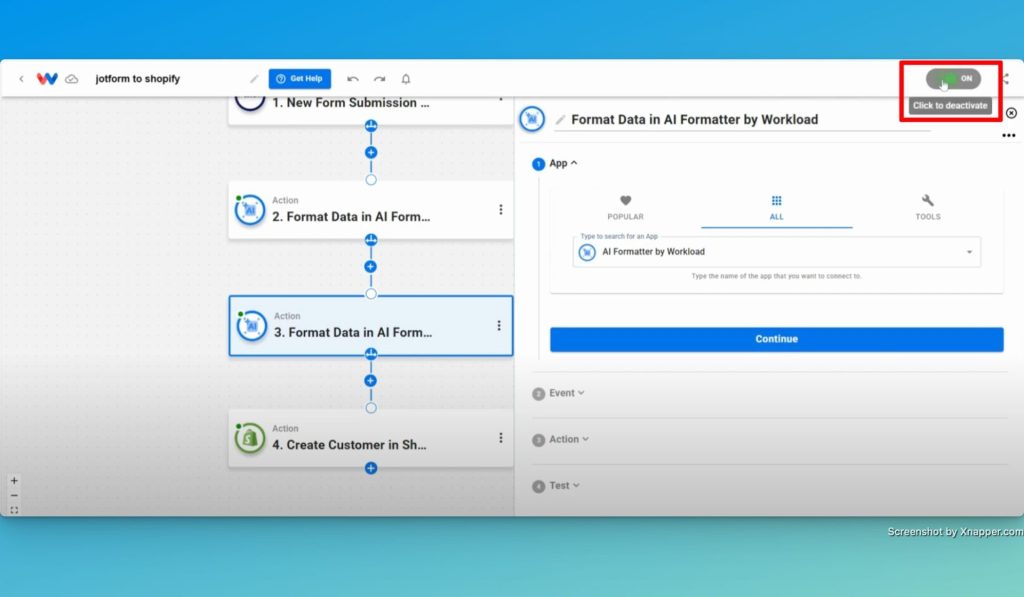The image size is (1024, 597).
Task: Click the dropdown arrow in app selector
Action: click(x=969, y=252)
